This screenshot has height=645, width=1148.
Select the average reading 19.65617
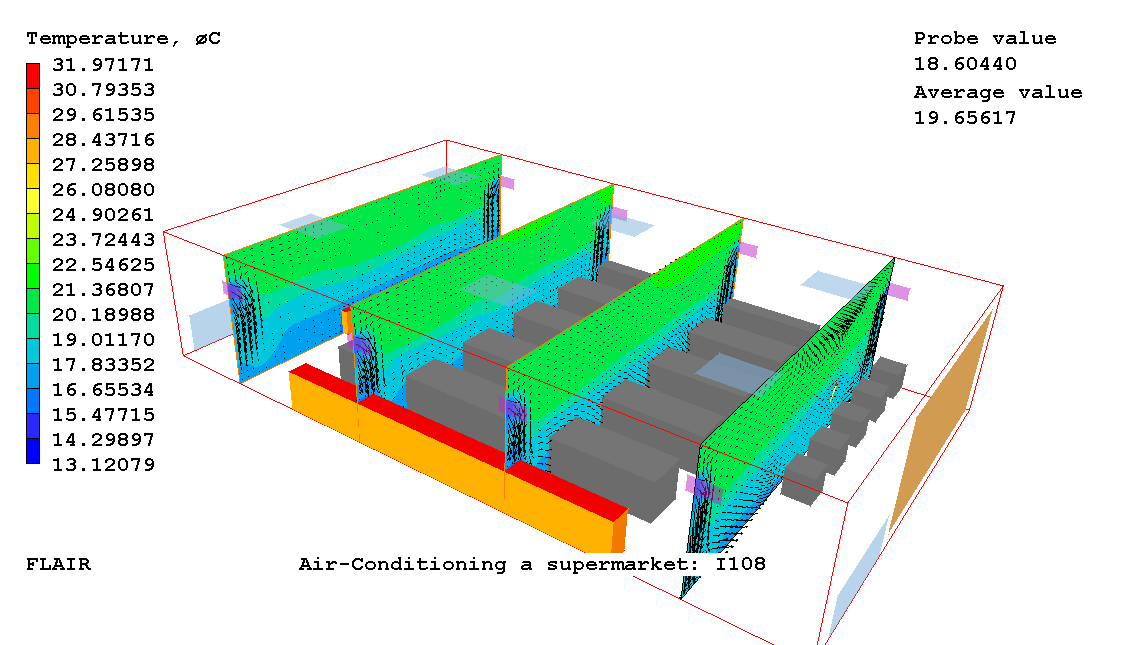[964, 118]
